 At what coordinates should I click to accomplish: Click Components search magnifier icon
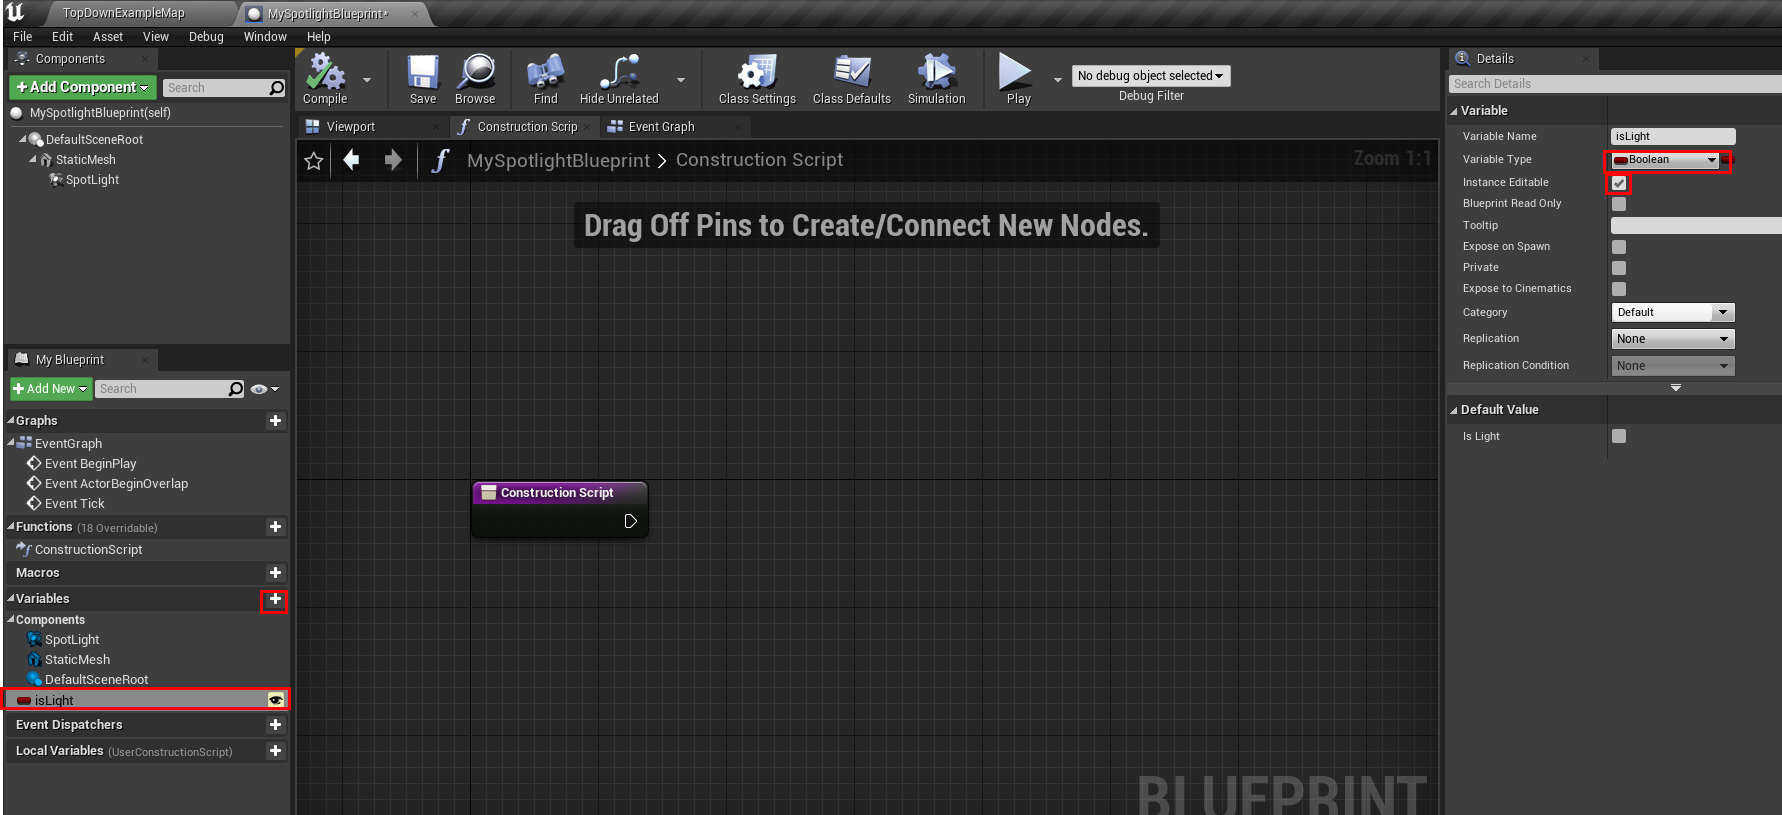point(277,88)
